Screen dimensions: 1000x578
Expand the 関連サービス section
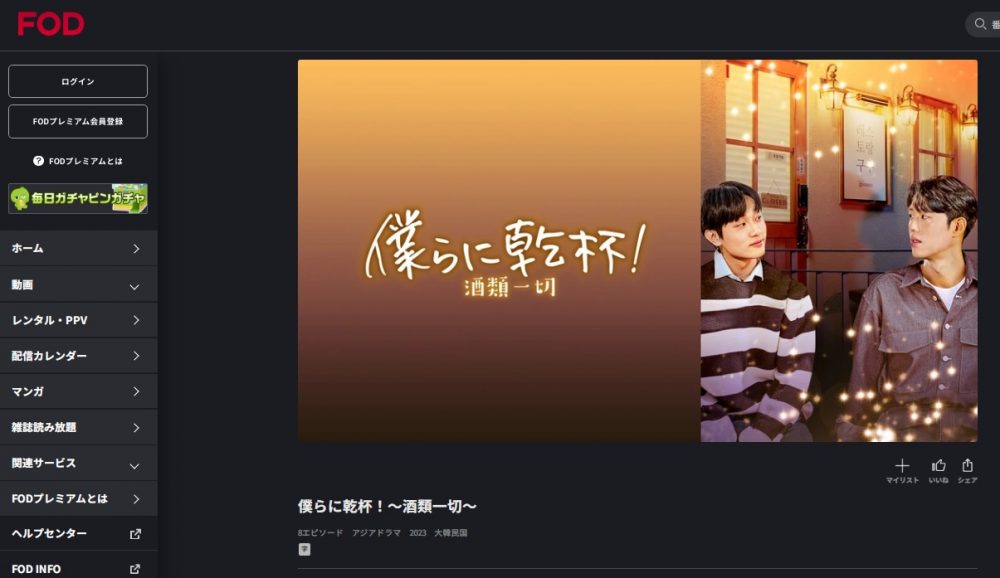79,463
